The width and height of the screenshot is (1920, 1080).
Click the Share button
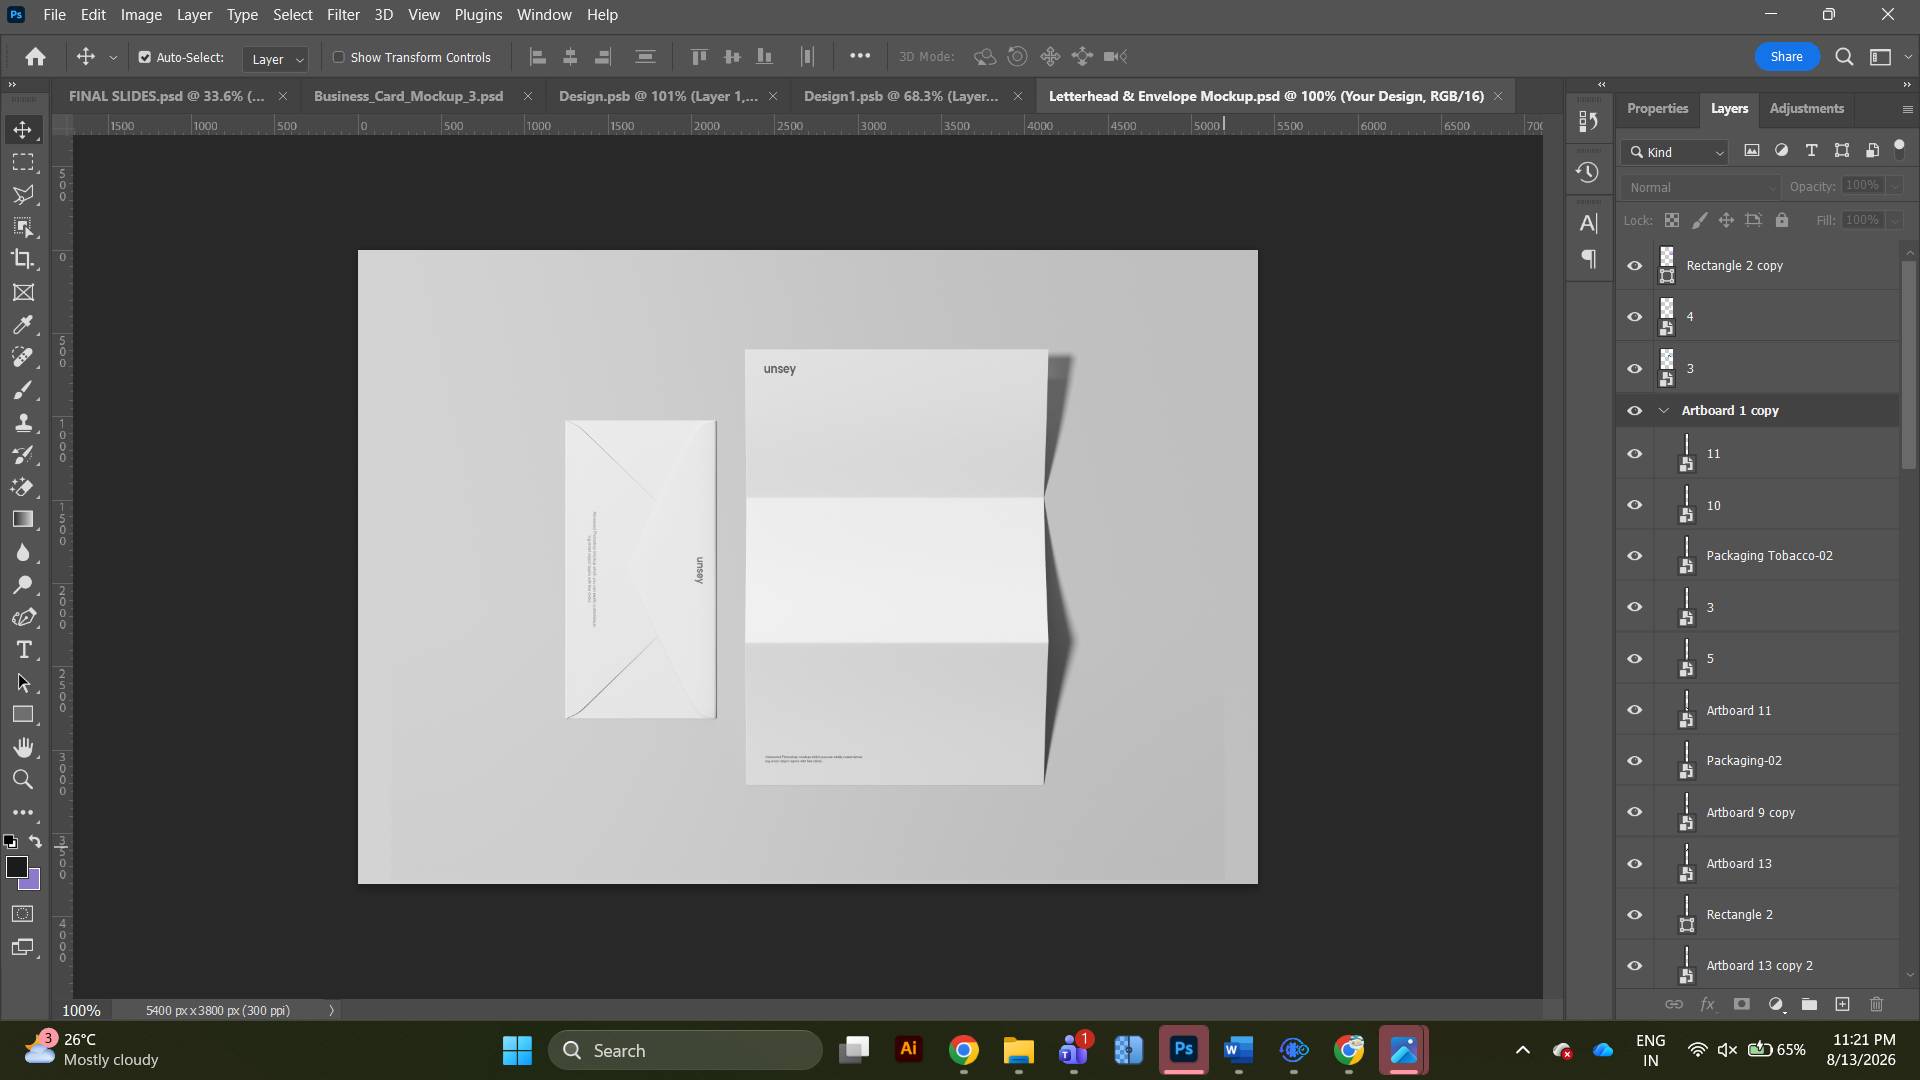point(1786,57)
